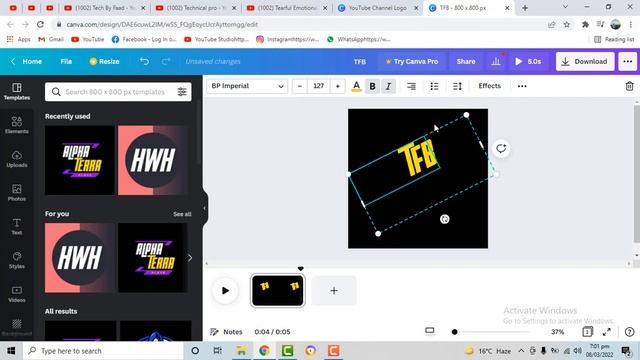The image size is (640, 360).
Task: Show next For you templates arrow
Action: (190, 258)
